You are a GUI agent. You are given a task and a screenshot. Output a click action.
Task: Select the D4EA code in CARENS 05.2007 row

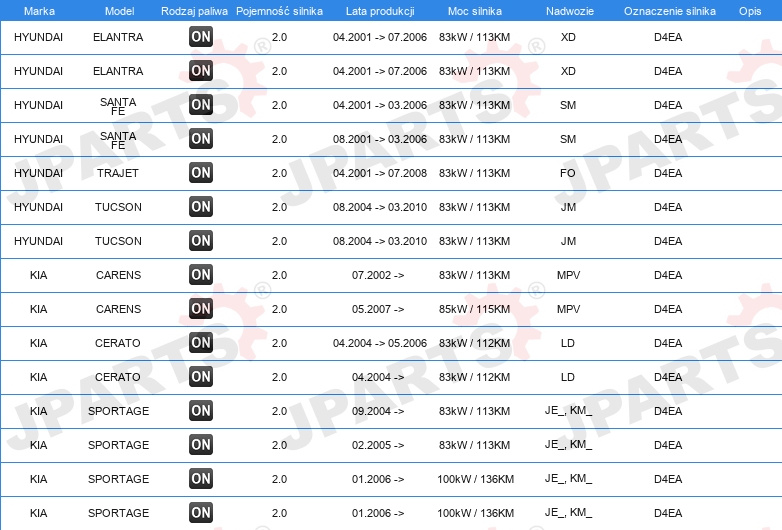pyautogui.click(x=668, y=309)
